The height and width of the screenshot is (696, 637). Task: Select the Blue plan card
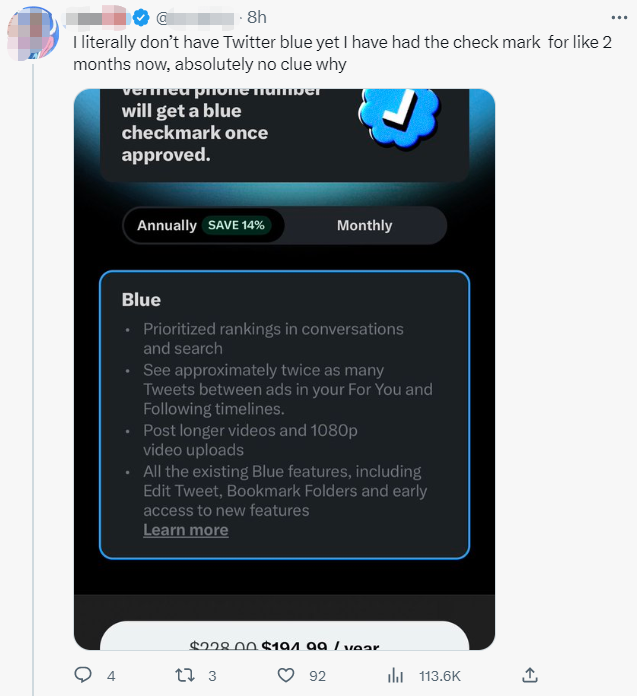coord(285,415)
